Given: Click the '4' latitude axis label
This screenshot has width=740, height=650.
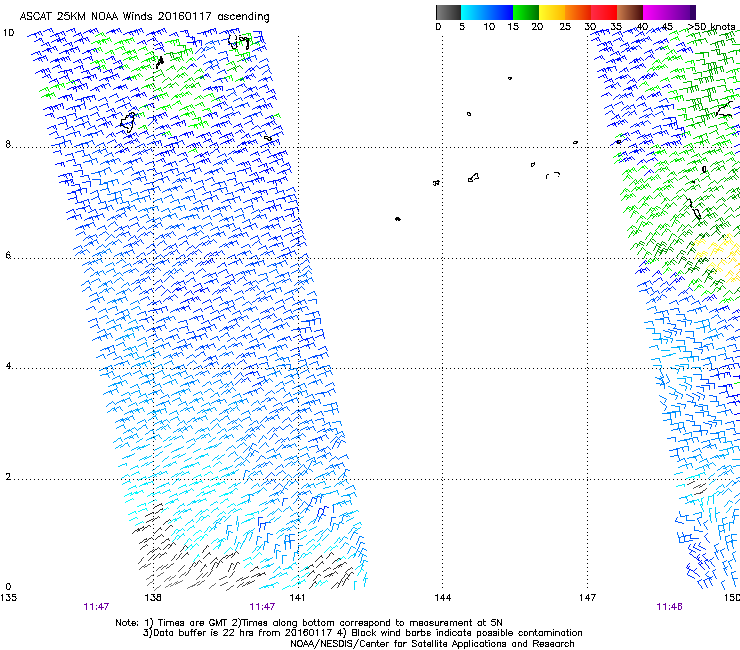Looking at the screenshot, I should (x=8, y=366).
